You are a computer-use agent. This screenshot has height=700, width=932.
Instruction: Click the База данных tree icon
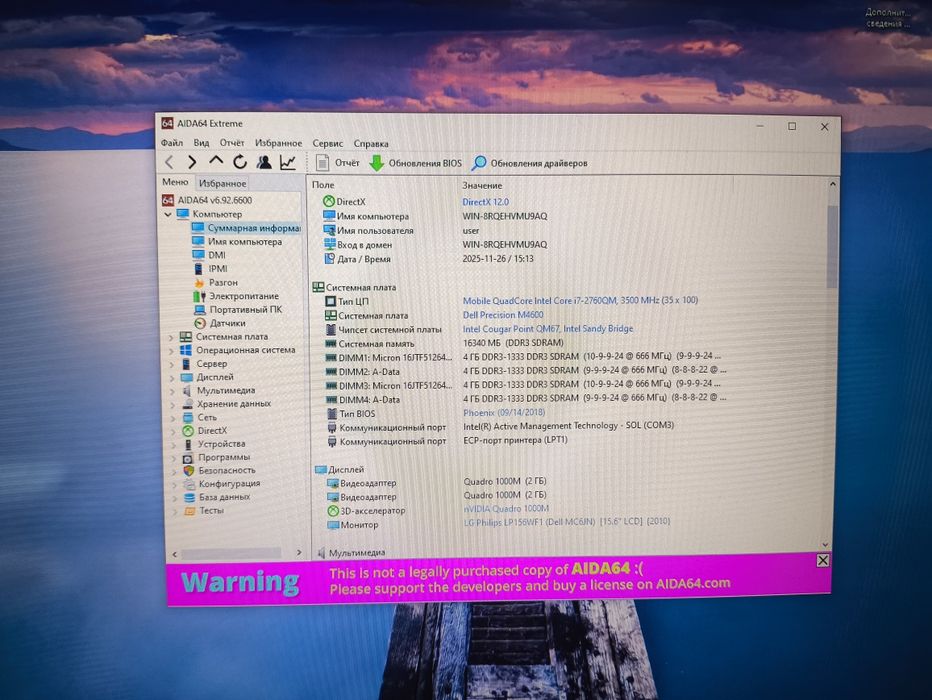[x=190, y=497]
